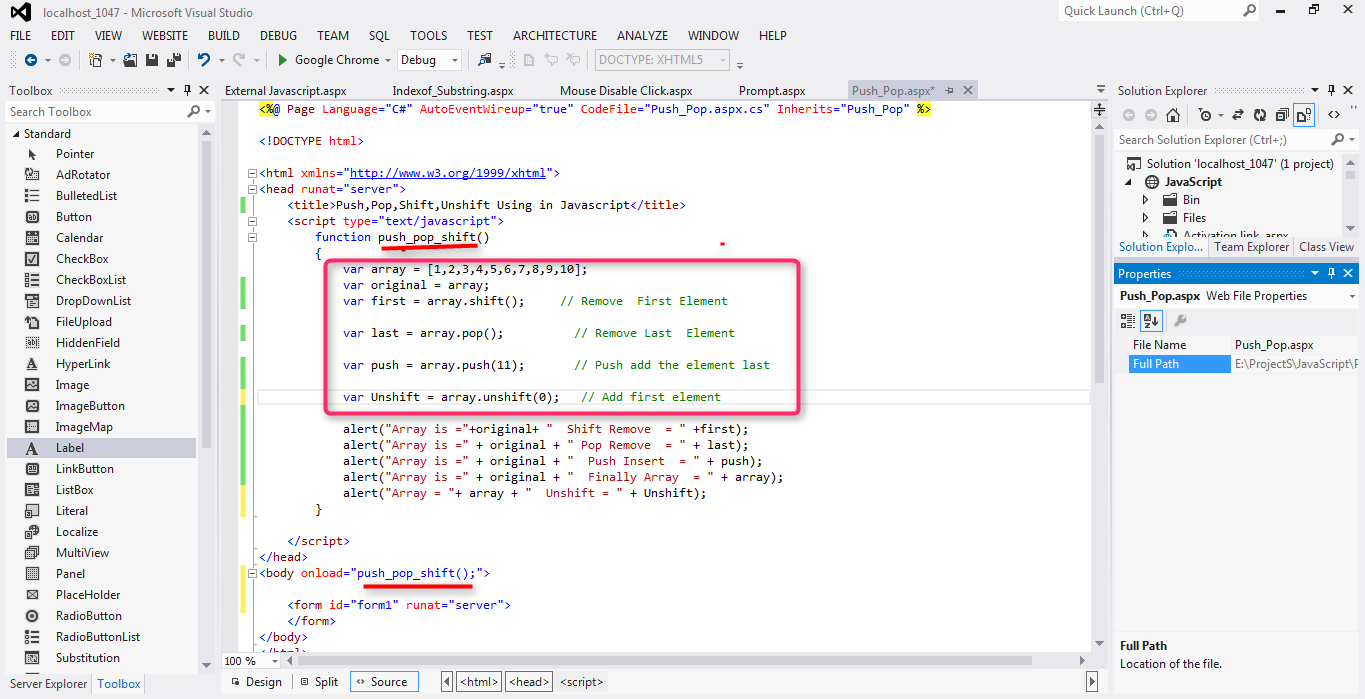The width and height of the screenshot is (1365, 699).
Task: Open the Google Chrome browser dropdown arrow
Action: coord(387,60)
